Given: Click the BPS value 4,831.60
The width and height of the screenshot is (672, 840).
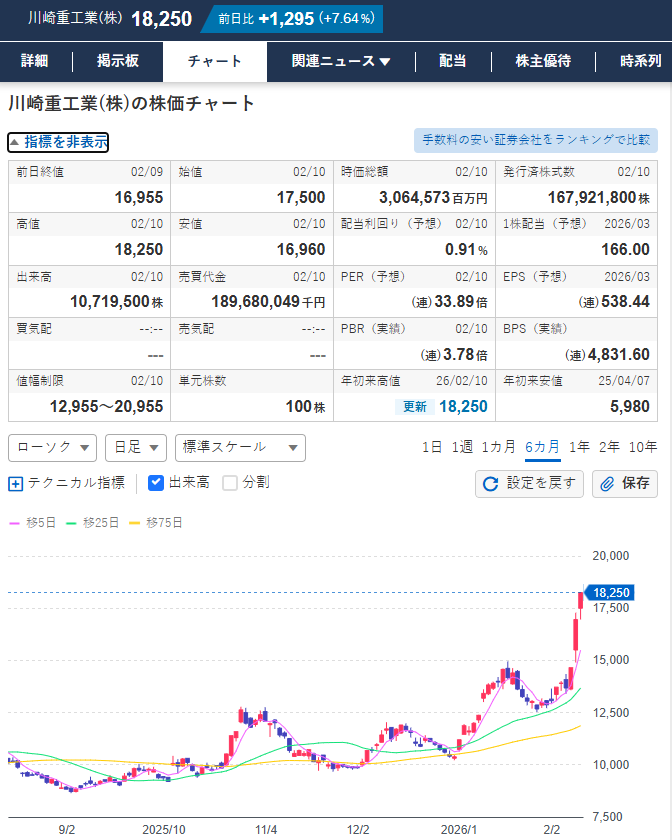Looking at the screenshot, I should pos(607,355).
